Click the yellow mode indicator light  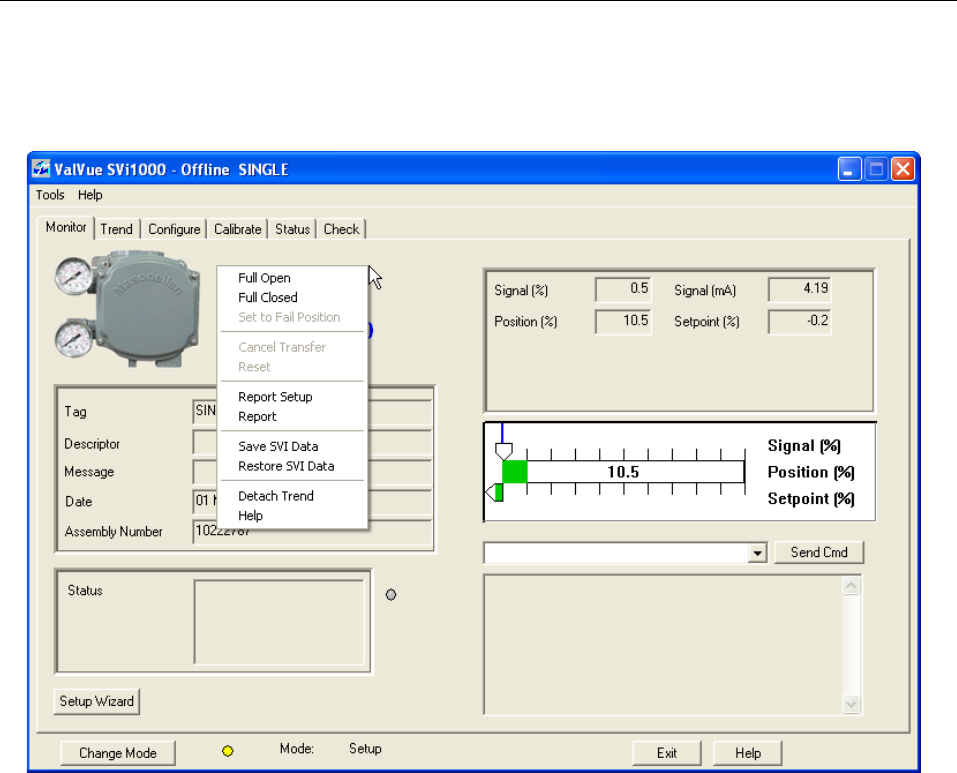point(228,751)
